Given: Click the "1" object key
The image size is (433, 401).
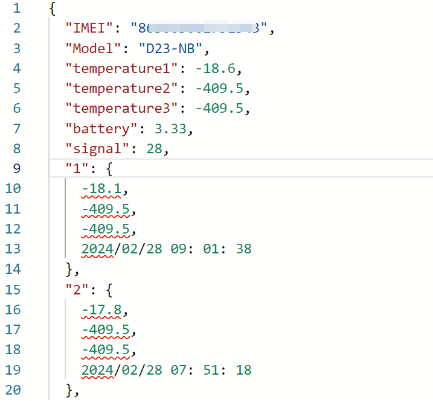Looking at the screenshot, I should click(x=77, y=168).
